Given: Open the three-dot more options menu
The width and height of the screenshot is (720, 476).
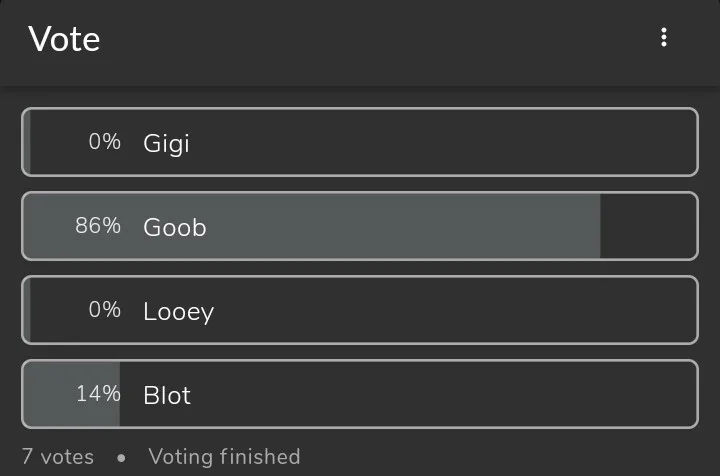Looking at the screenshot, I should pyautogui.click(x=664, y=38).
